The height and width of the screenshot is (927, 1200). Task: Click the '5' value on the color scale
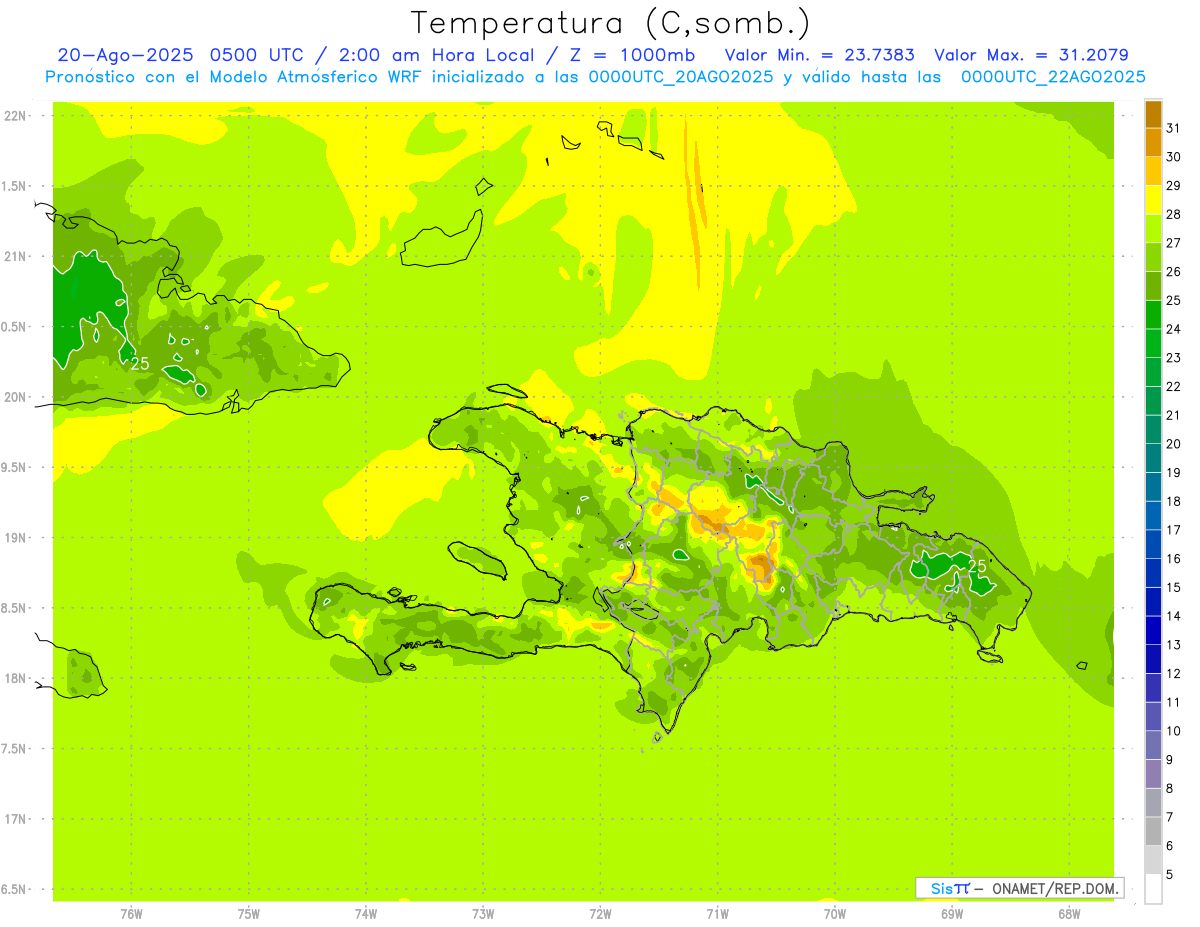click(x=1169, y=875)
